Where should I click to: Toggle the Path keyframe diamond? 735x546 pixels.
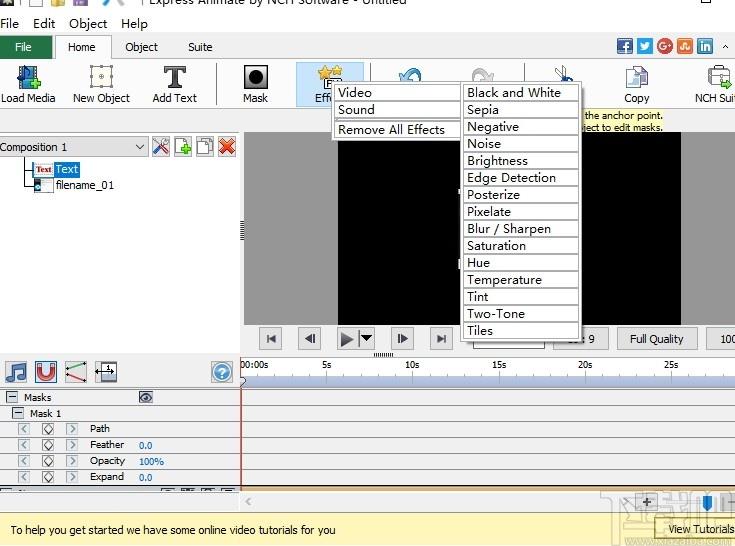[48, 429]
